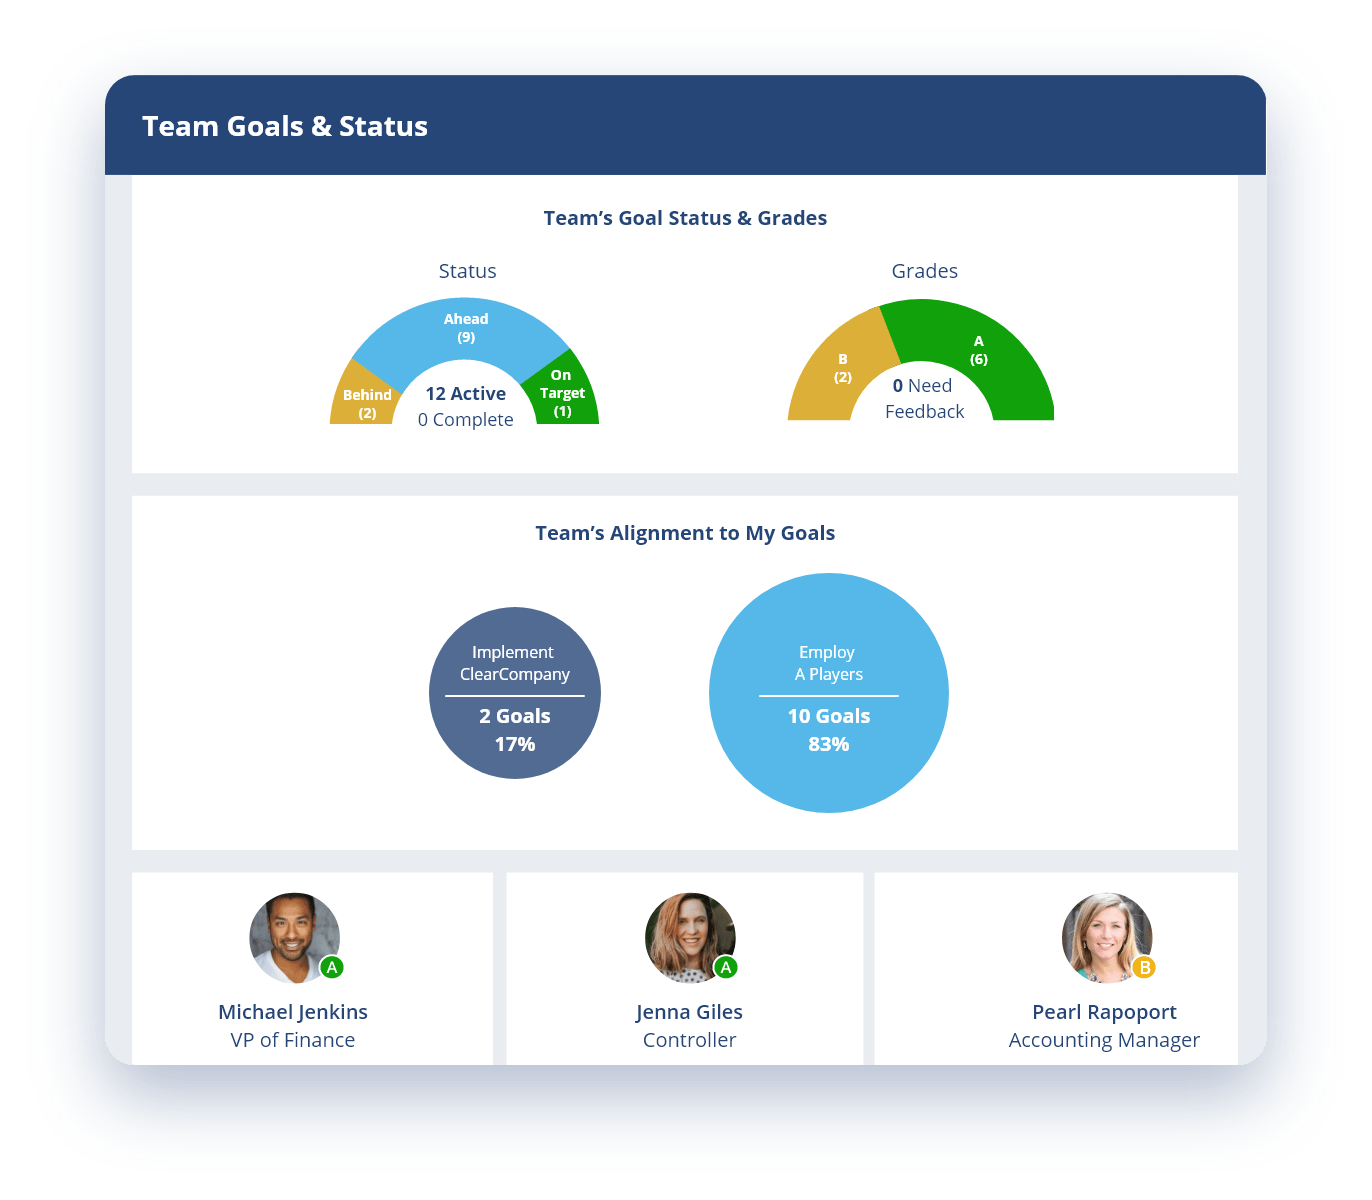The width and height of the screenshot is (1372, 1200).
Task: Click Jenna Giles' green A grade badge
Action: pos(726,967)
